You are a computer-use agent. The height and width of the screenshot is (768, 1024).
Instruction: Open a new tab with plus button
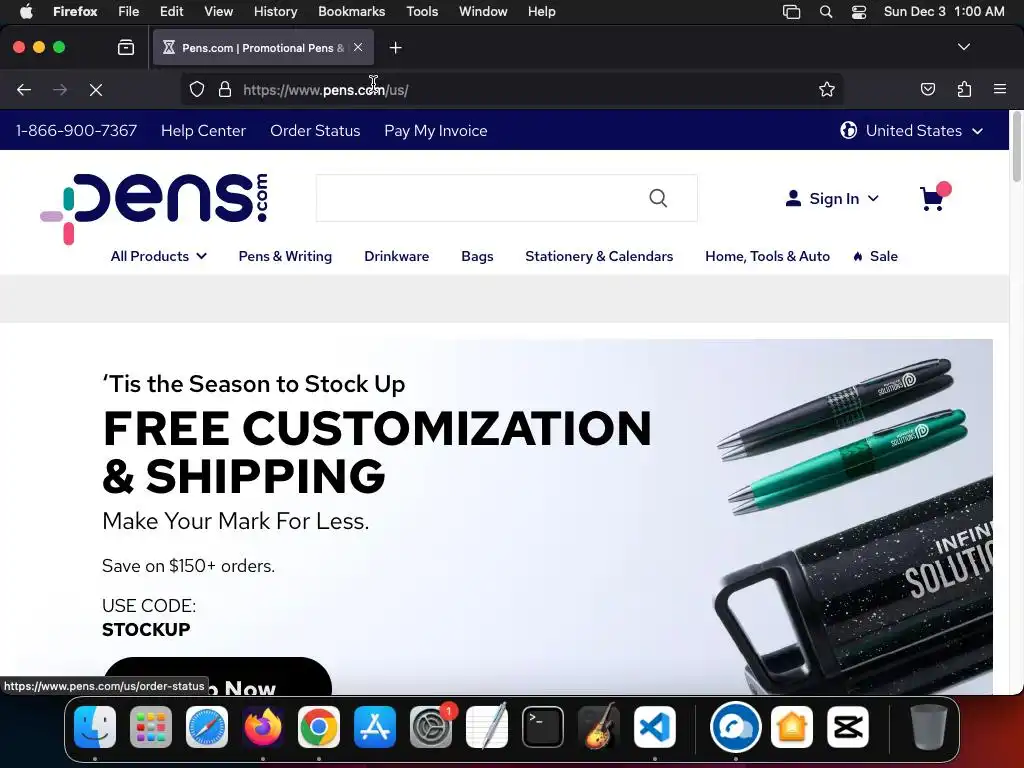tap(395, 48)
